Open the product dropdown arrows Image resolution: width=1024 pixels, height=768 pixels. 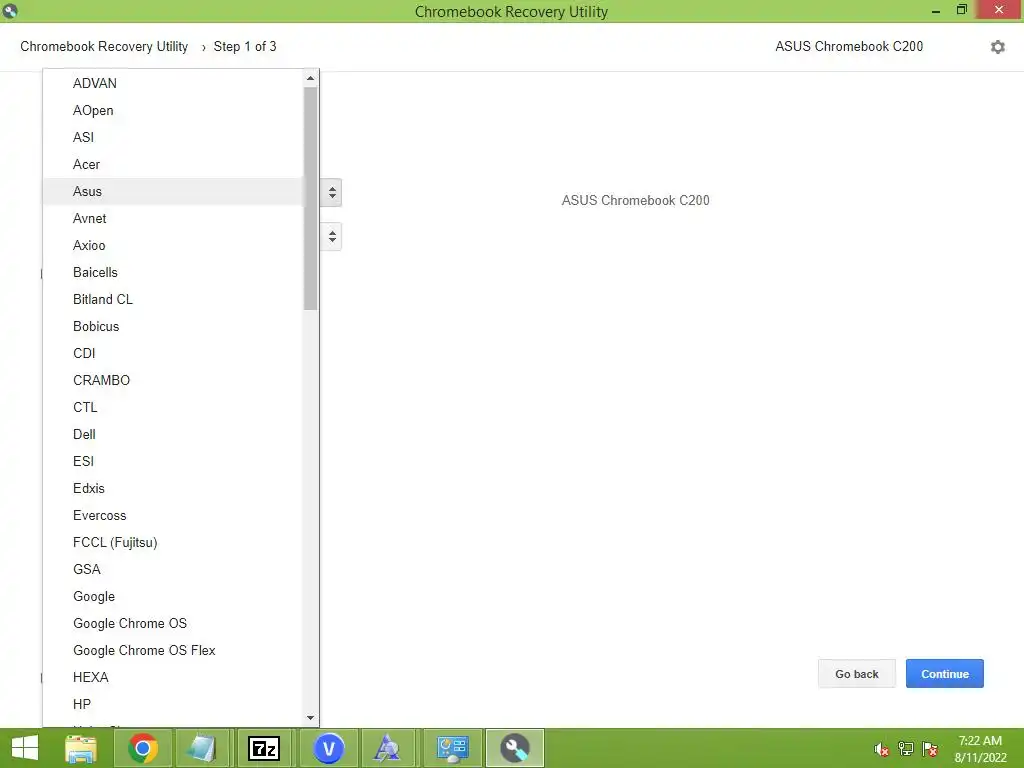pos(332,236)
